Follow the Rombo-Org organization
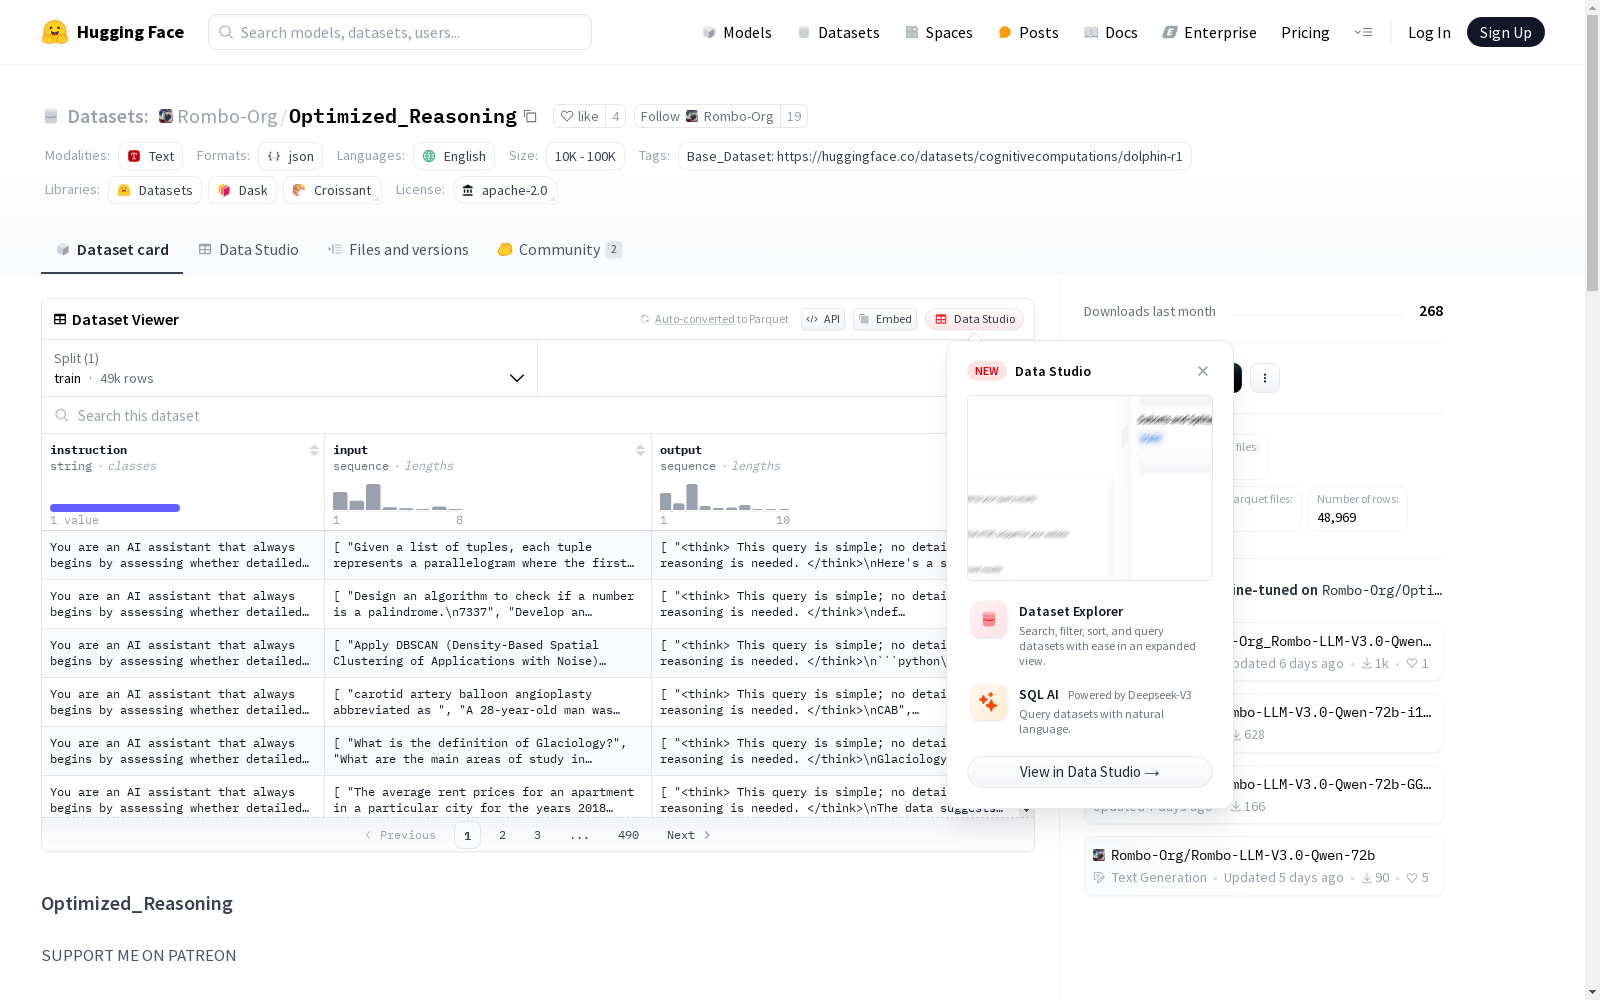Viewport: 1600px width, 1000px height. [x=707, y=116]
